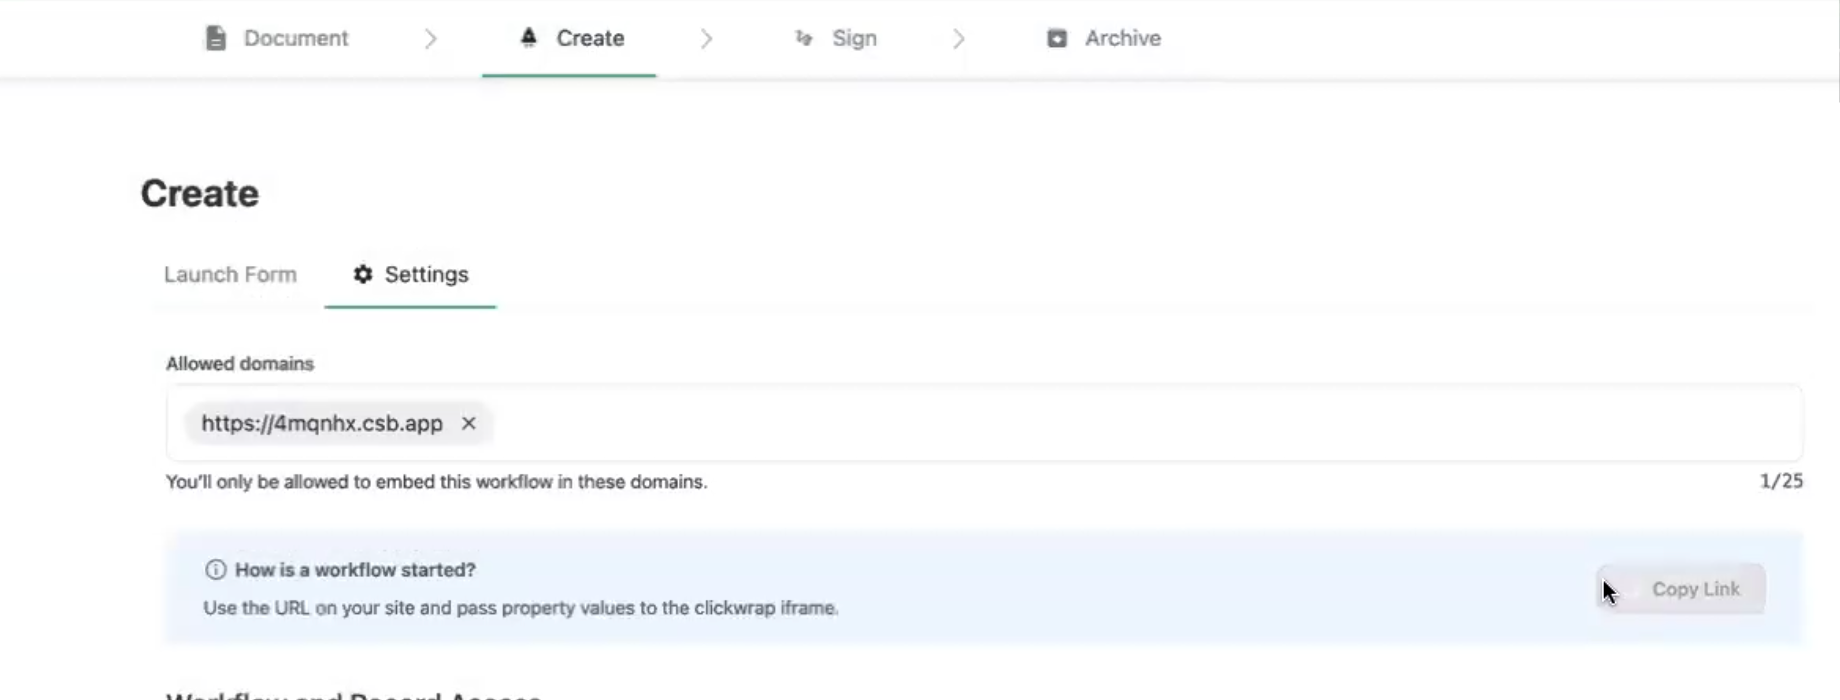1840x700 pixels.
Task: Click the https://4mqnhx.csb.app domain tag
Action: (x=322, y=423)
